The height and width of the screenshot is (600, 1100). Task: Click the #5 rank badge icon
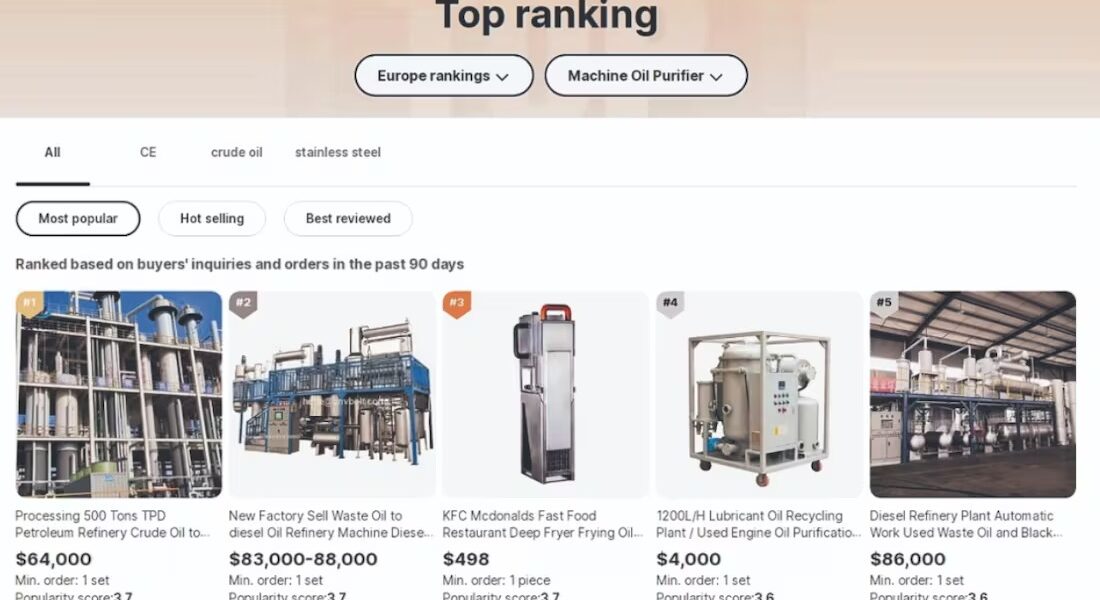[x=884, y=304]
